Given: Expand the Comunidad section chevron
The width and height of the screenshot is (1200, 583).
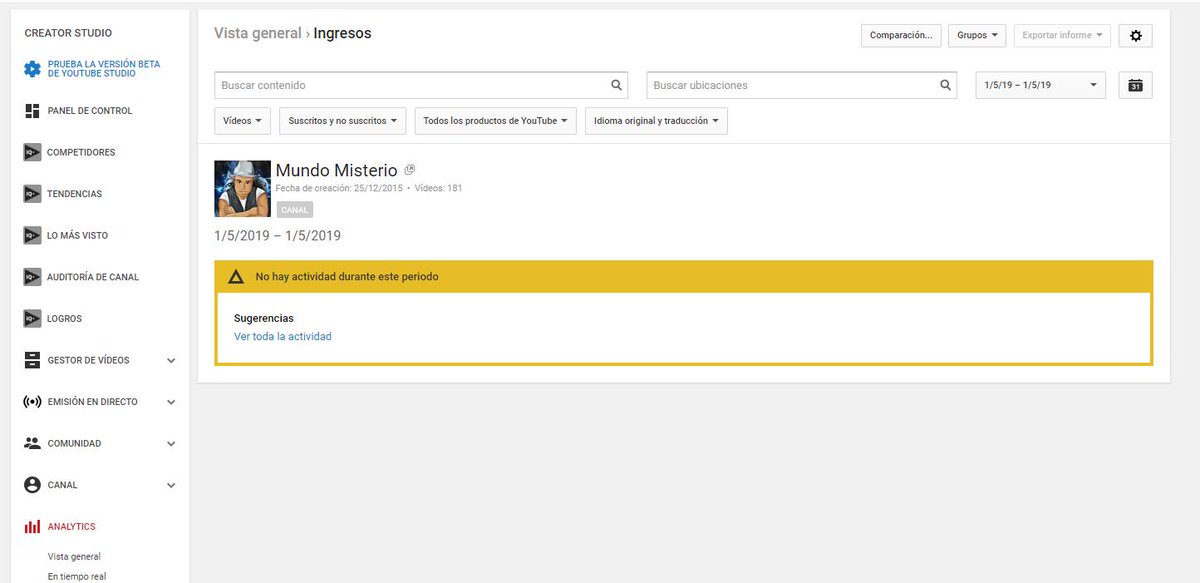Looking at the screenshot, I should click(x=171, y=444).
